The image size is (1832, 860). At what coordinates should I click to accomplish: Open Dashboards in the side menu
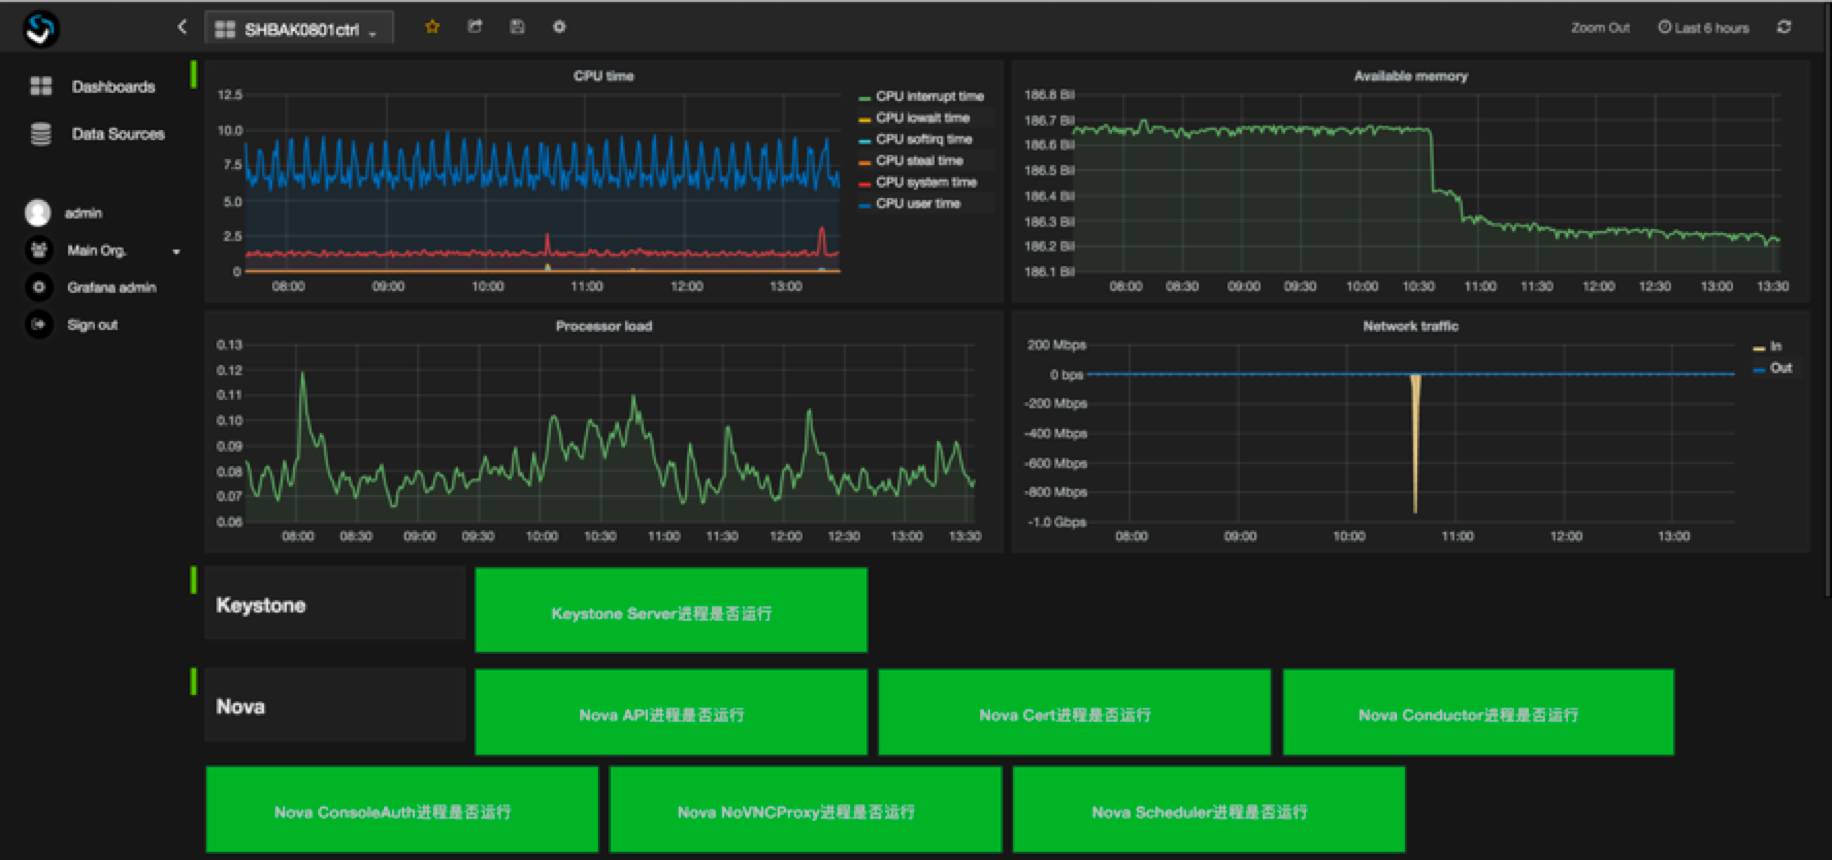(112, 87)
